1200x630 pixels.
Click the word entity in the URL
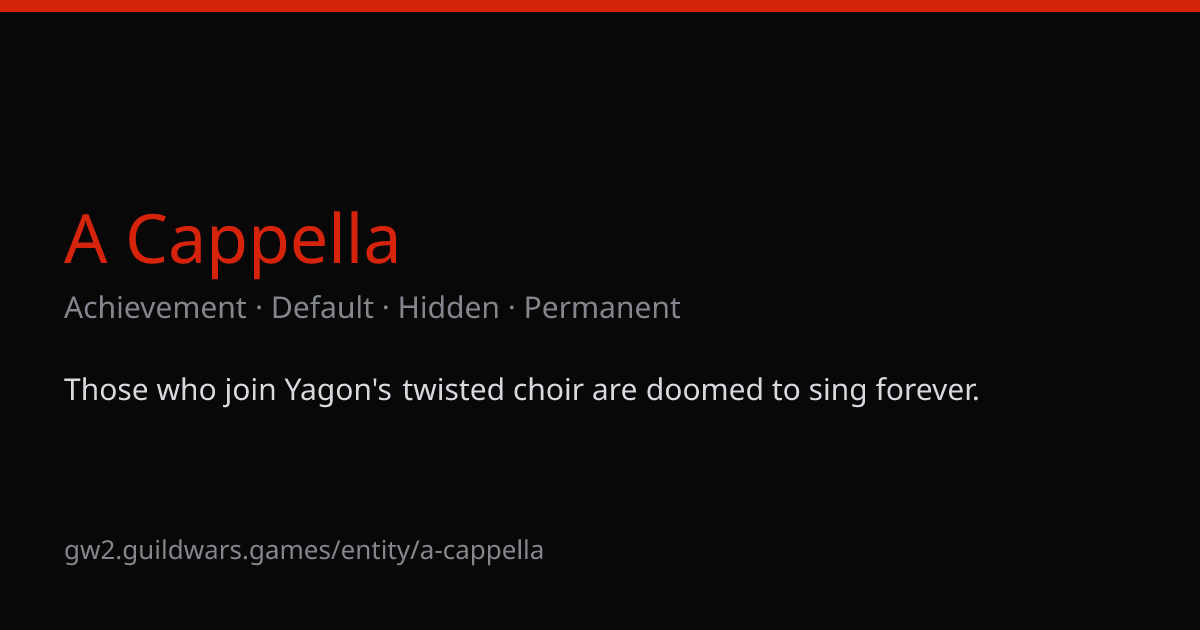[377, 550]
